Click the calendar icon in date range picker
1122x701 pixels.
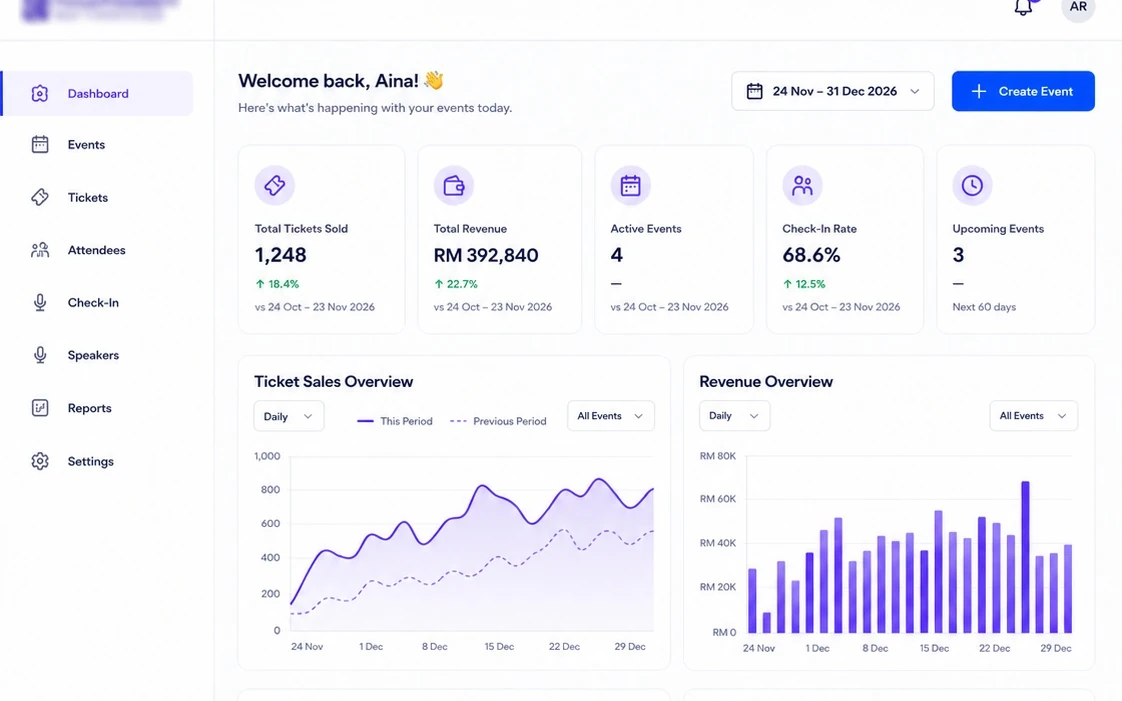tap(754, 92)
